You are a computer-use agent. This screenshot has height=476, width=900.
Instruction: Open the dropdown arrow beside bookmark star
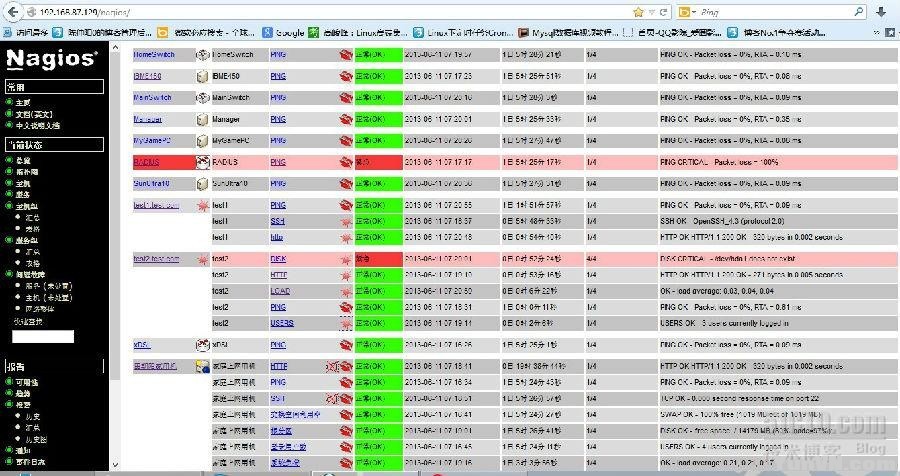point(651,12)
